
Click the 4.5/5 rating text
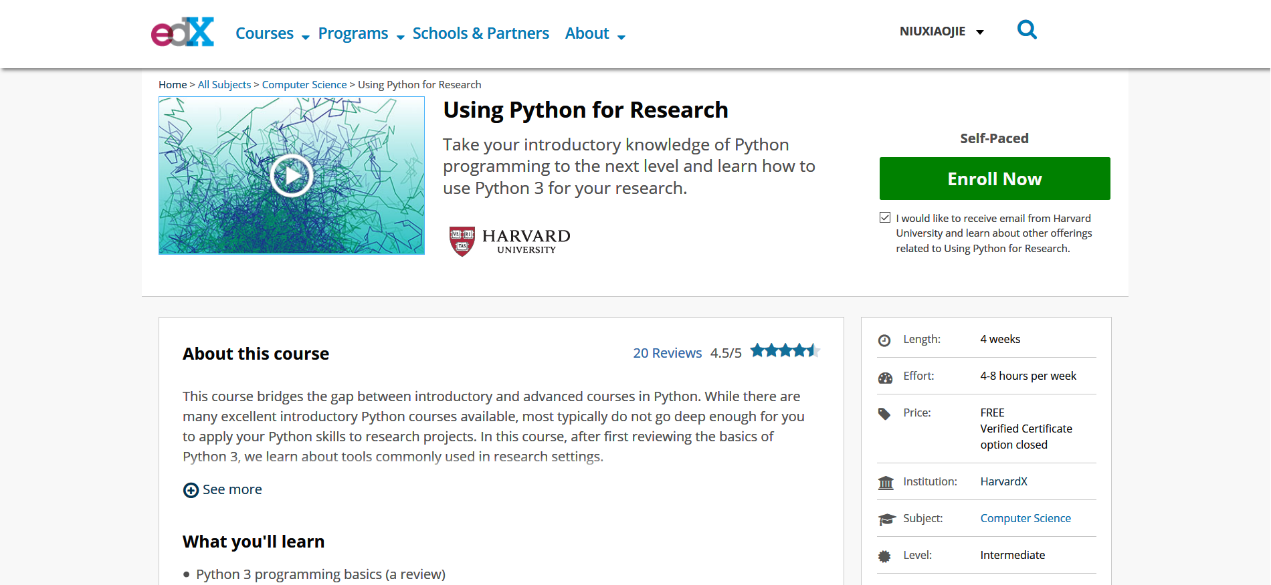pos(726,353)
